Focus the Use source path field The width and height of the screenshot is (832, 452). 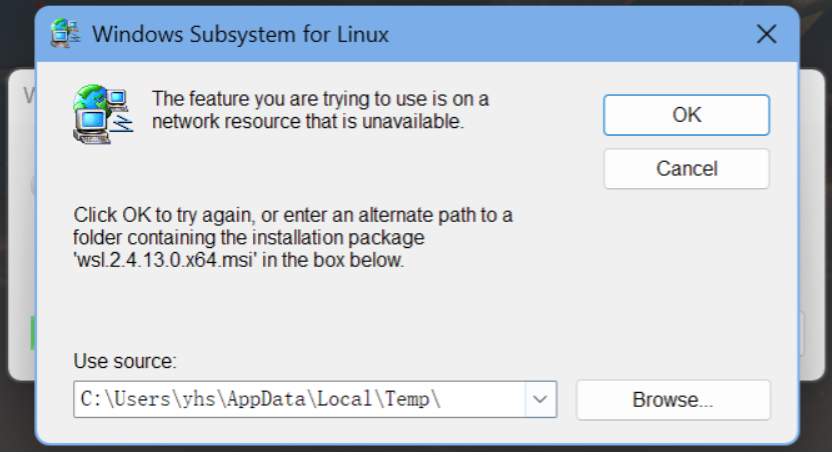300,399
